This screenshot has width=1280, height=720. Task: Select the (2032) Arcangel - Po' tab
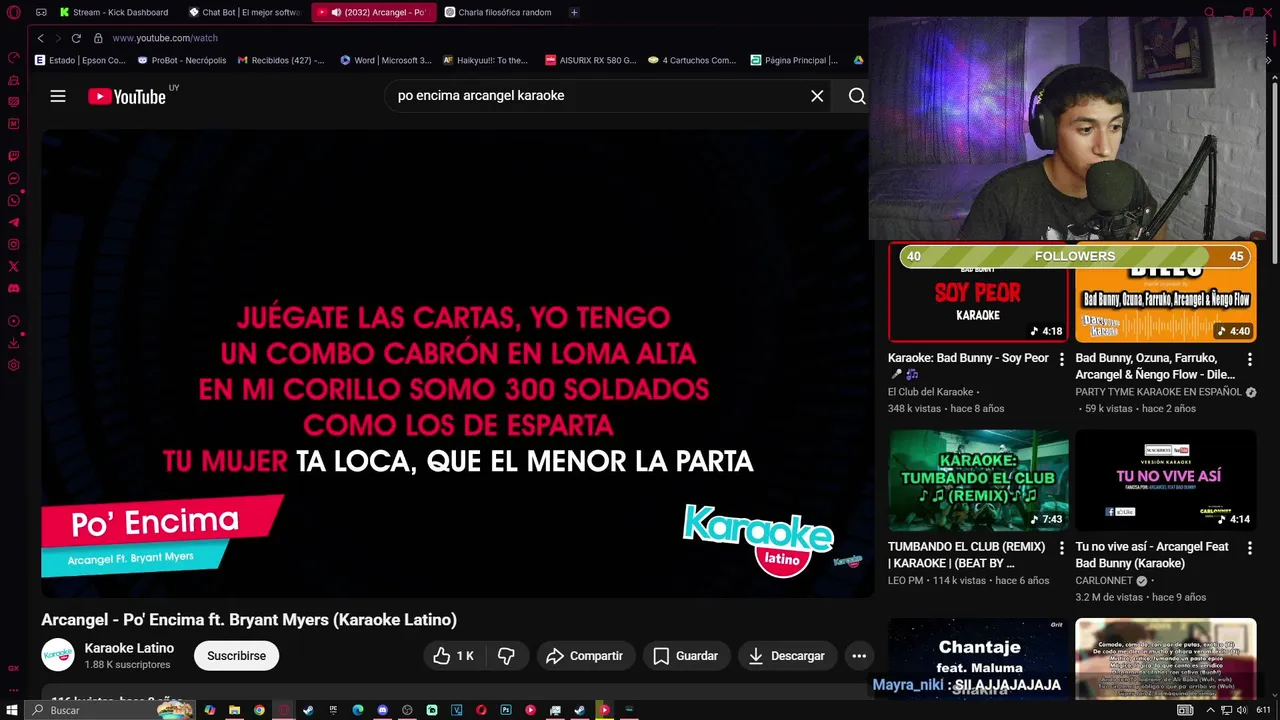tap(374, 13)
